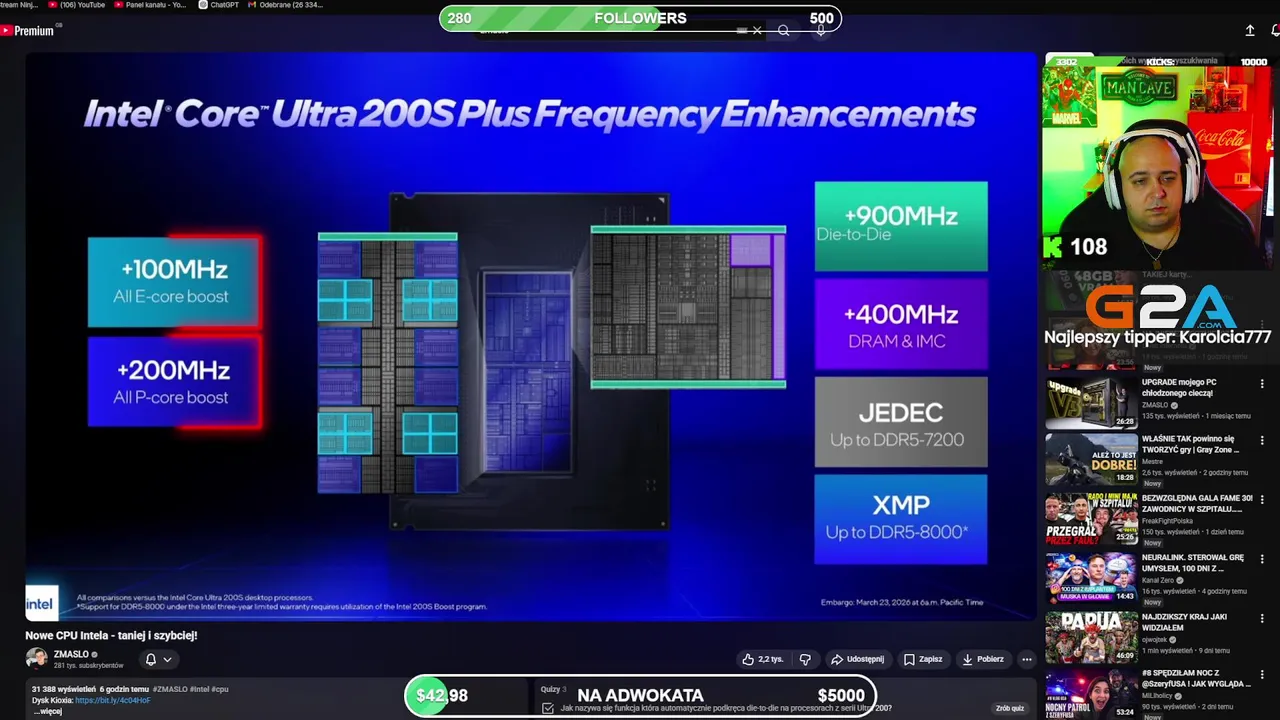Click the G2A.com logo overlay

tap(1161, 307)
